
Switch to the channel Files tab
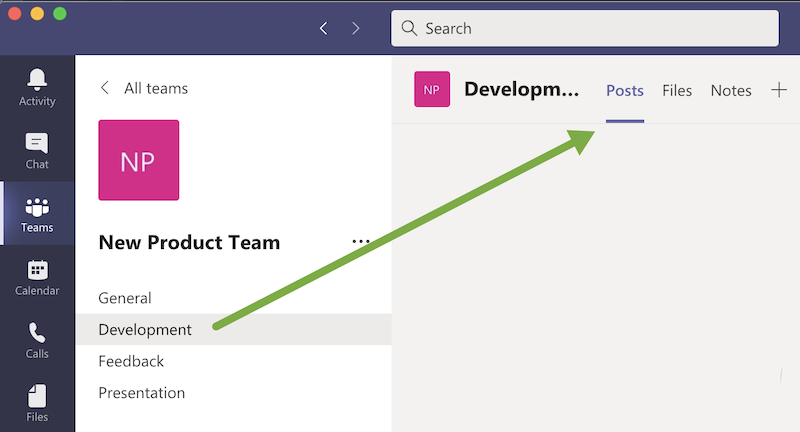pos(677,91)
